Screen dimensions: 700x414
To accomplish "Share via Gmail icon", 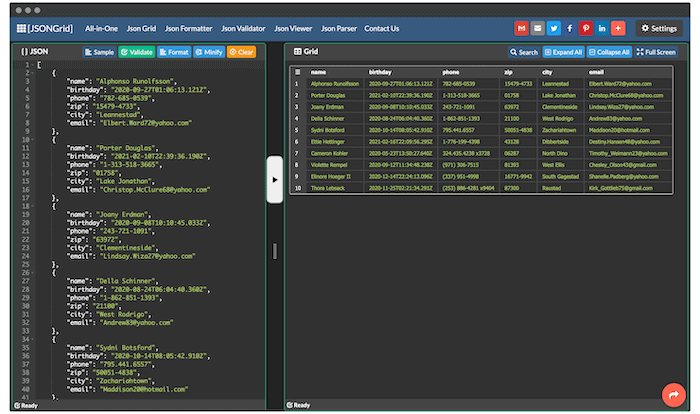I will [x=521, y=28].
